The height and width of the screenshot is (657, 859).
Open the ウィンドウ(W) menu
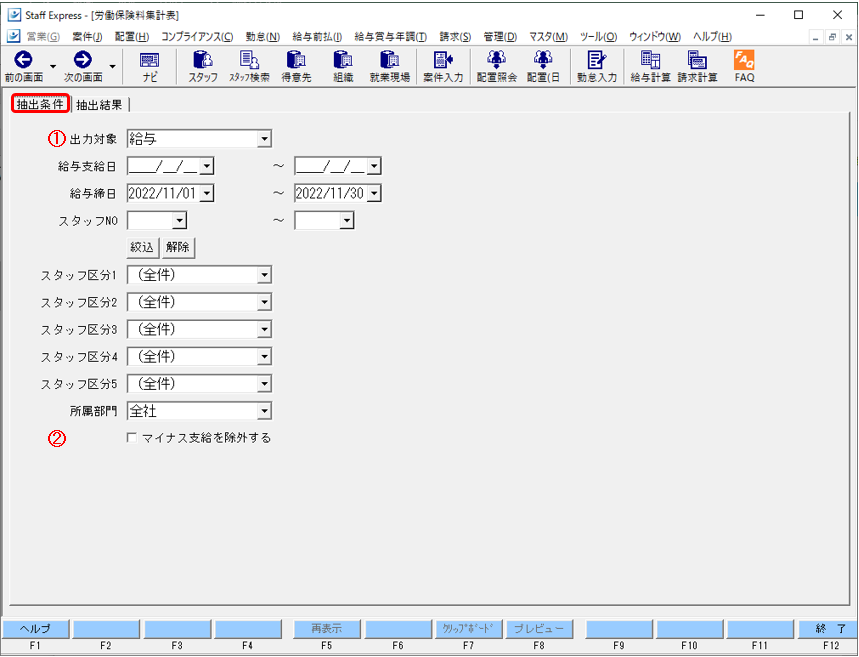click(655, 37)
